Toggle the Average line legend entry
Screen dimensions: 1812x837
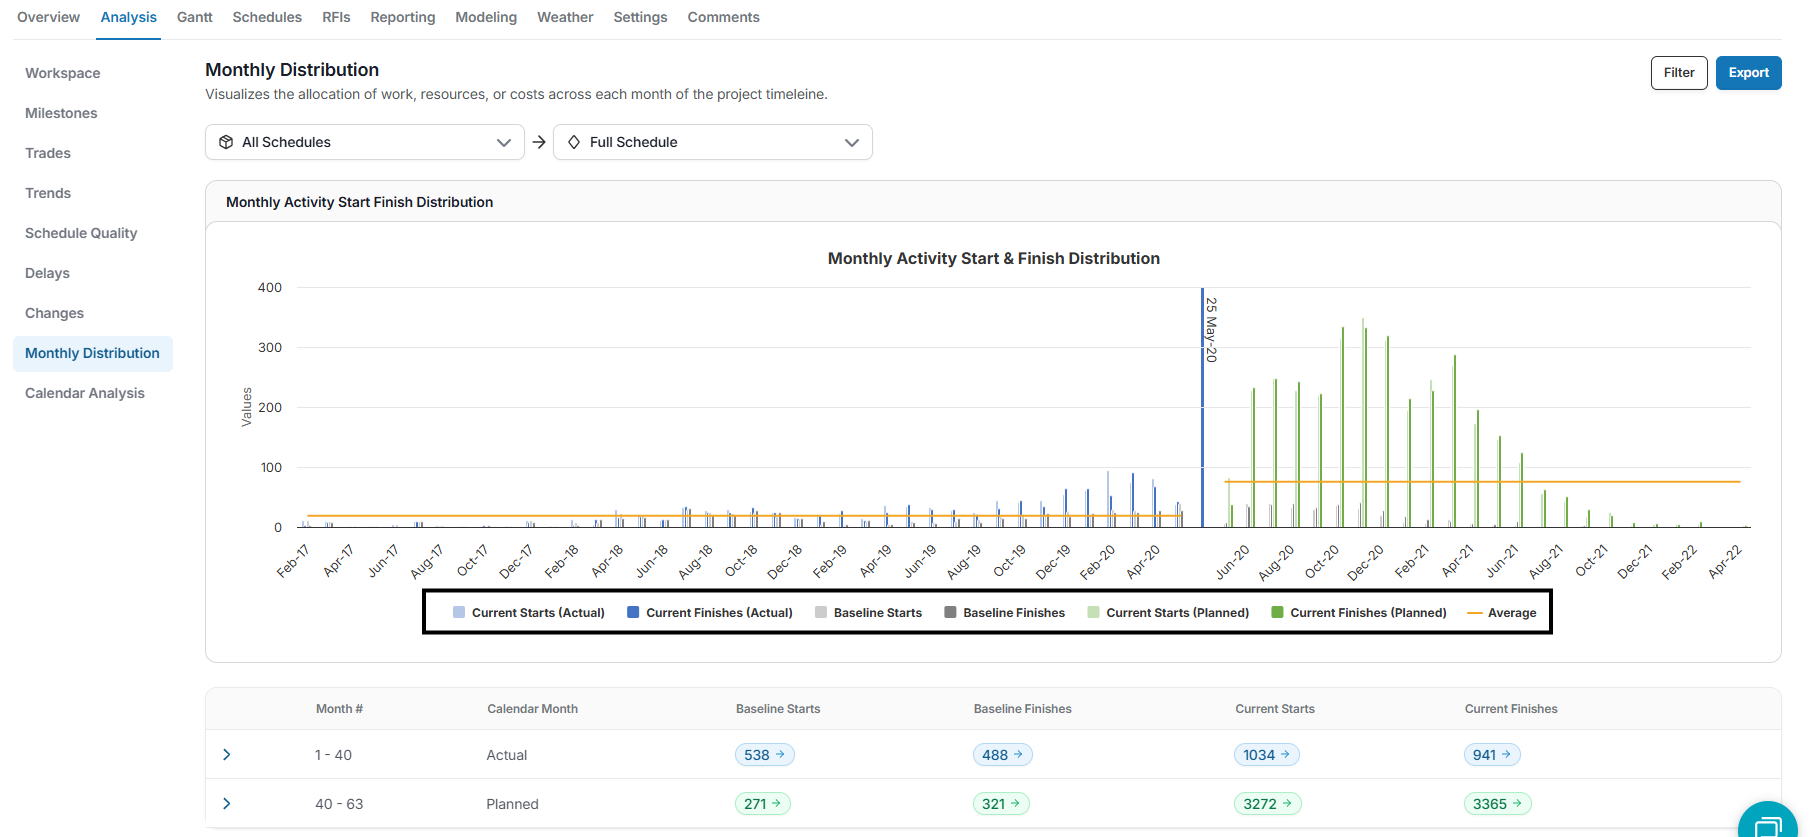tap(1502, 612)
